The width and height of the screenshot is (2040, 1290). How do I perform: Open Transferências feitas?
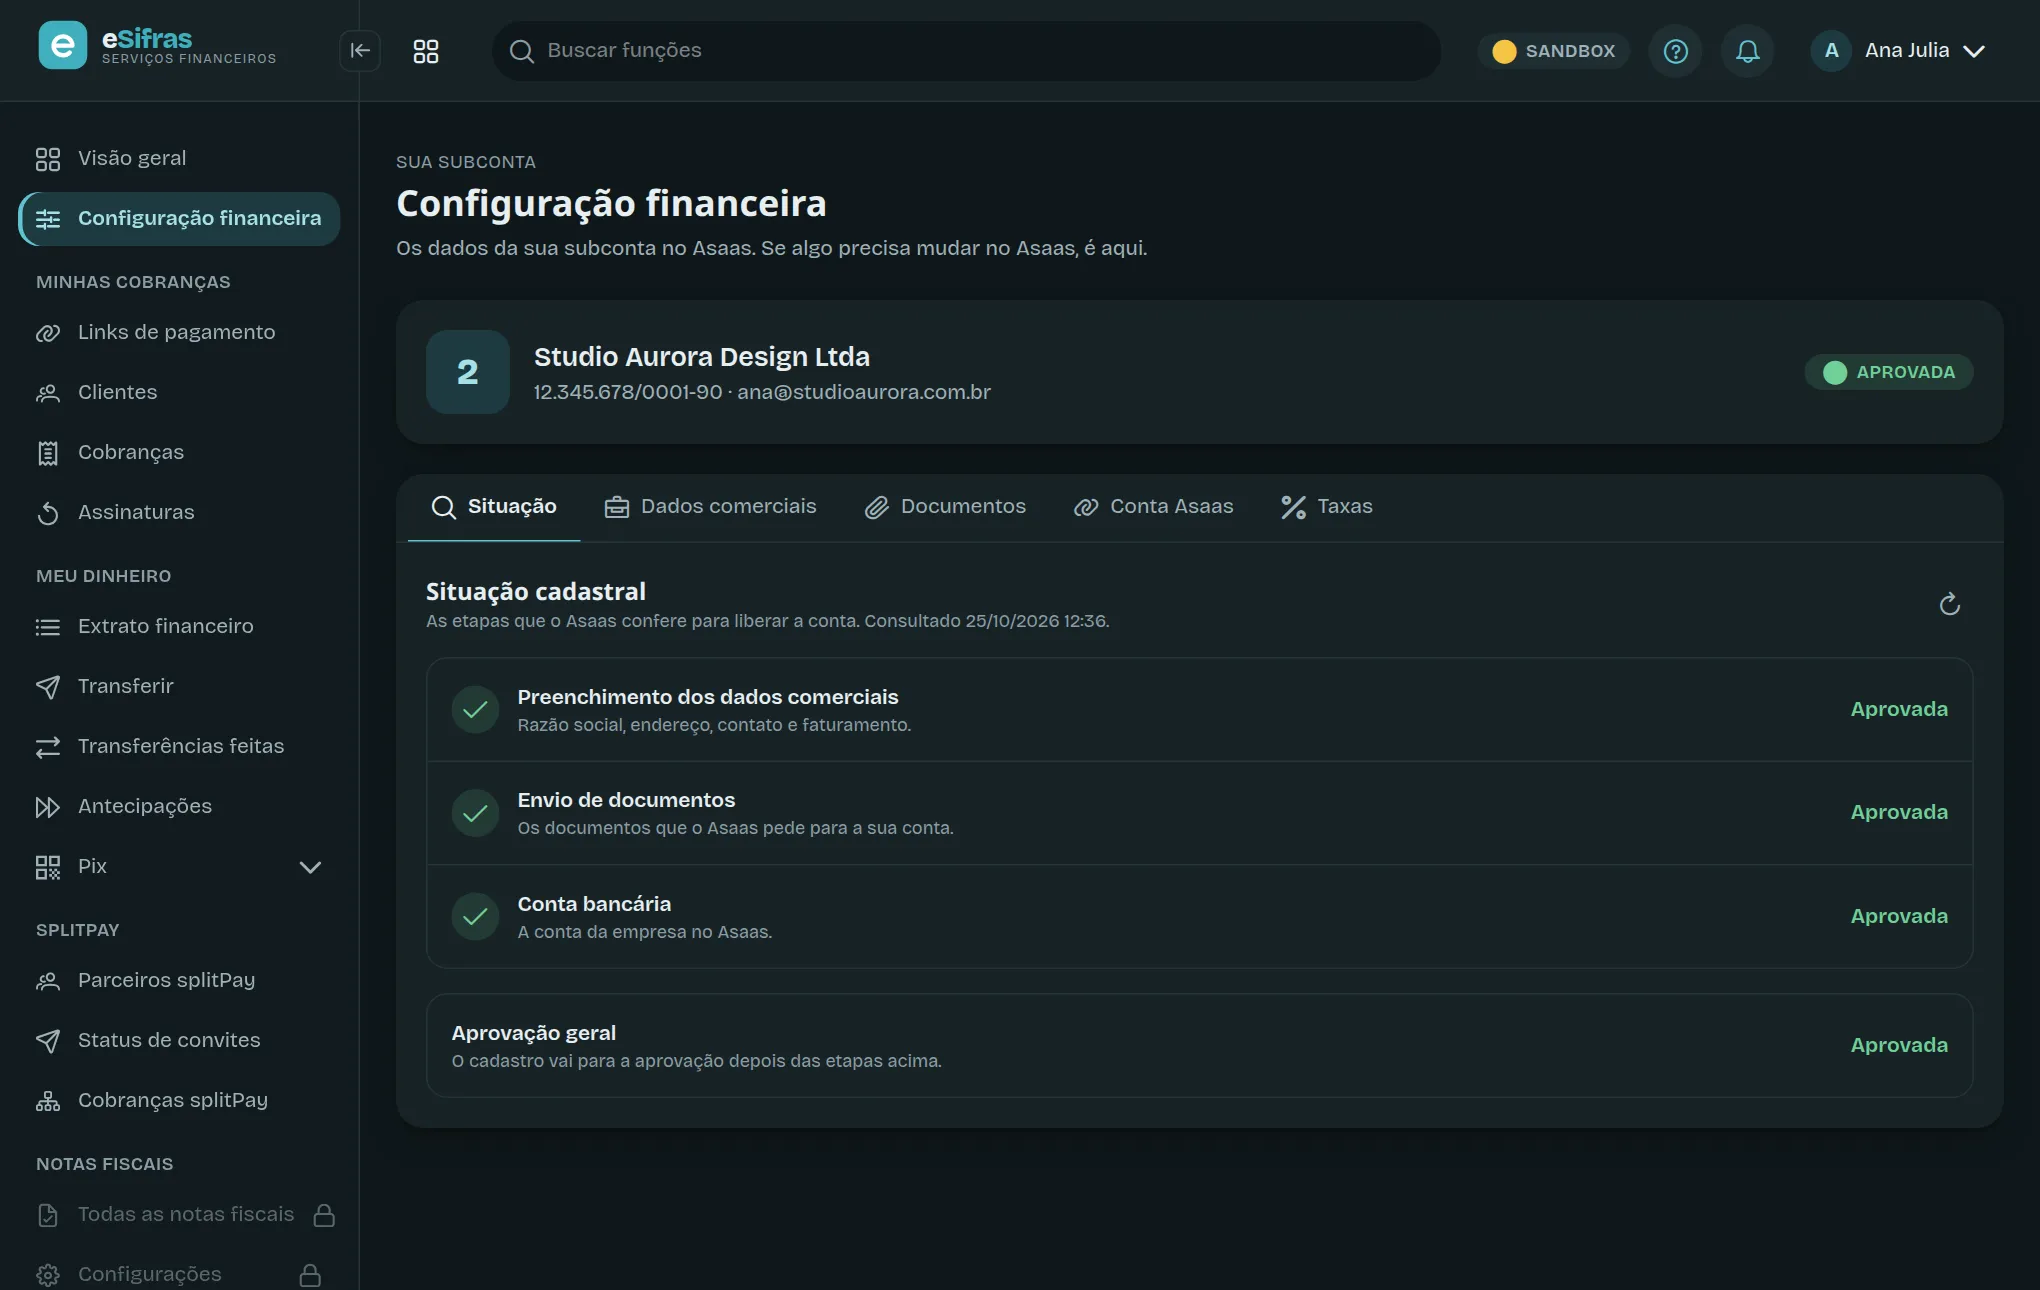179,747
